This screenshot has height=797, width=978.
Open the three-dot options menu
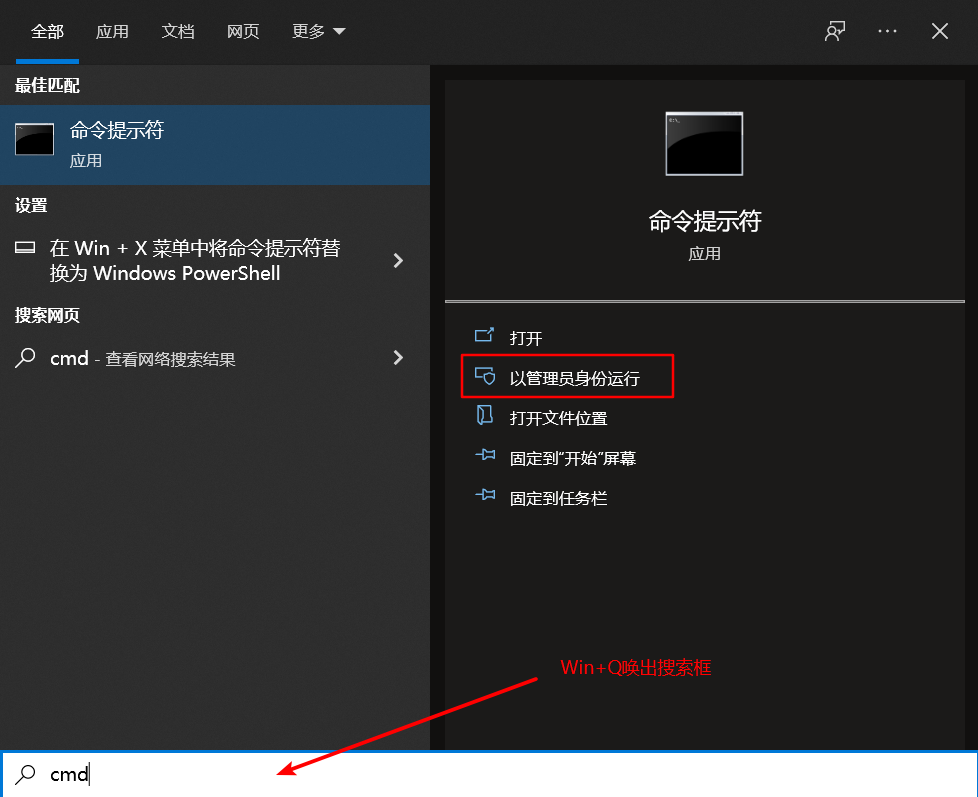click(887, 31)
